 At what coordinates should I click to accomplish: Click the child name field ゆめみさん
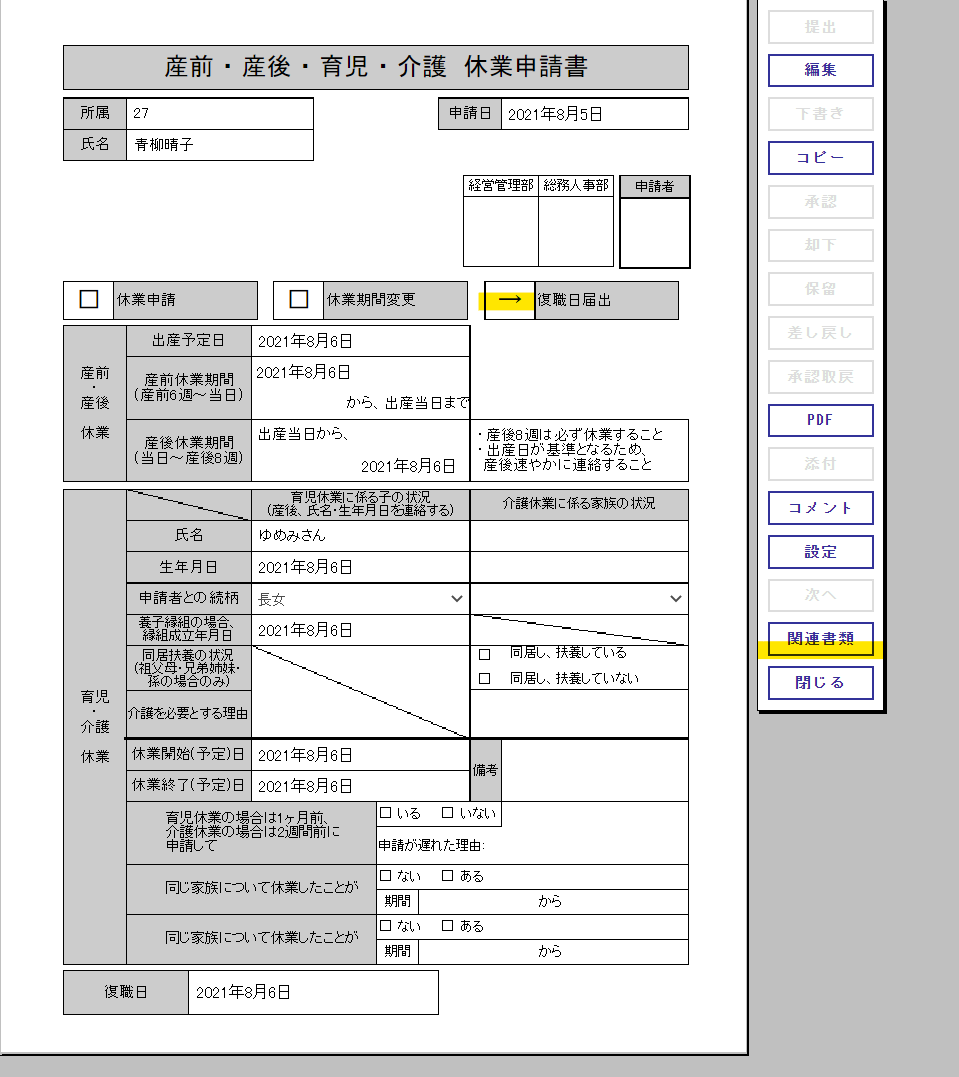pyautogui.click(x=360, y=535)
